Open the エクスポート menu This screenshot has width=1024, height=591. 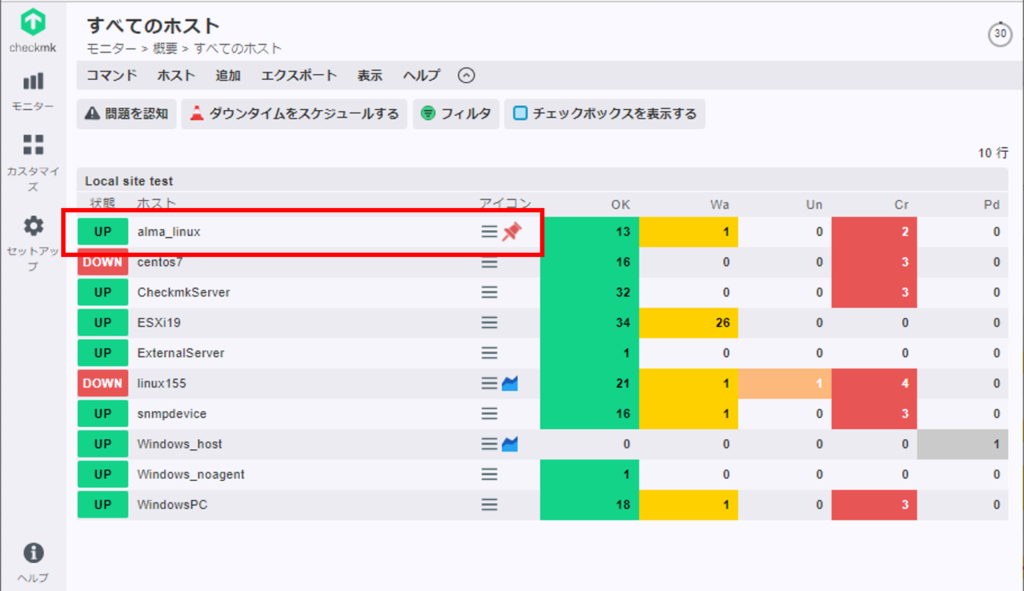click(299, 75)
